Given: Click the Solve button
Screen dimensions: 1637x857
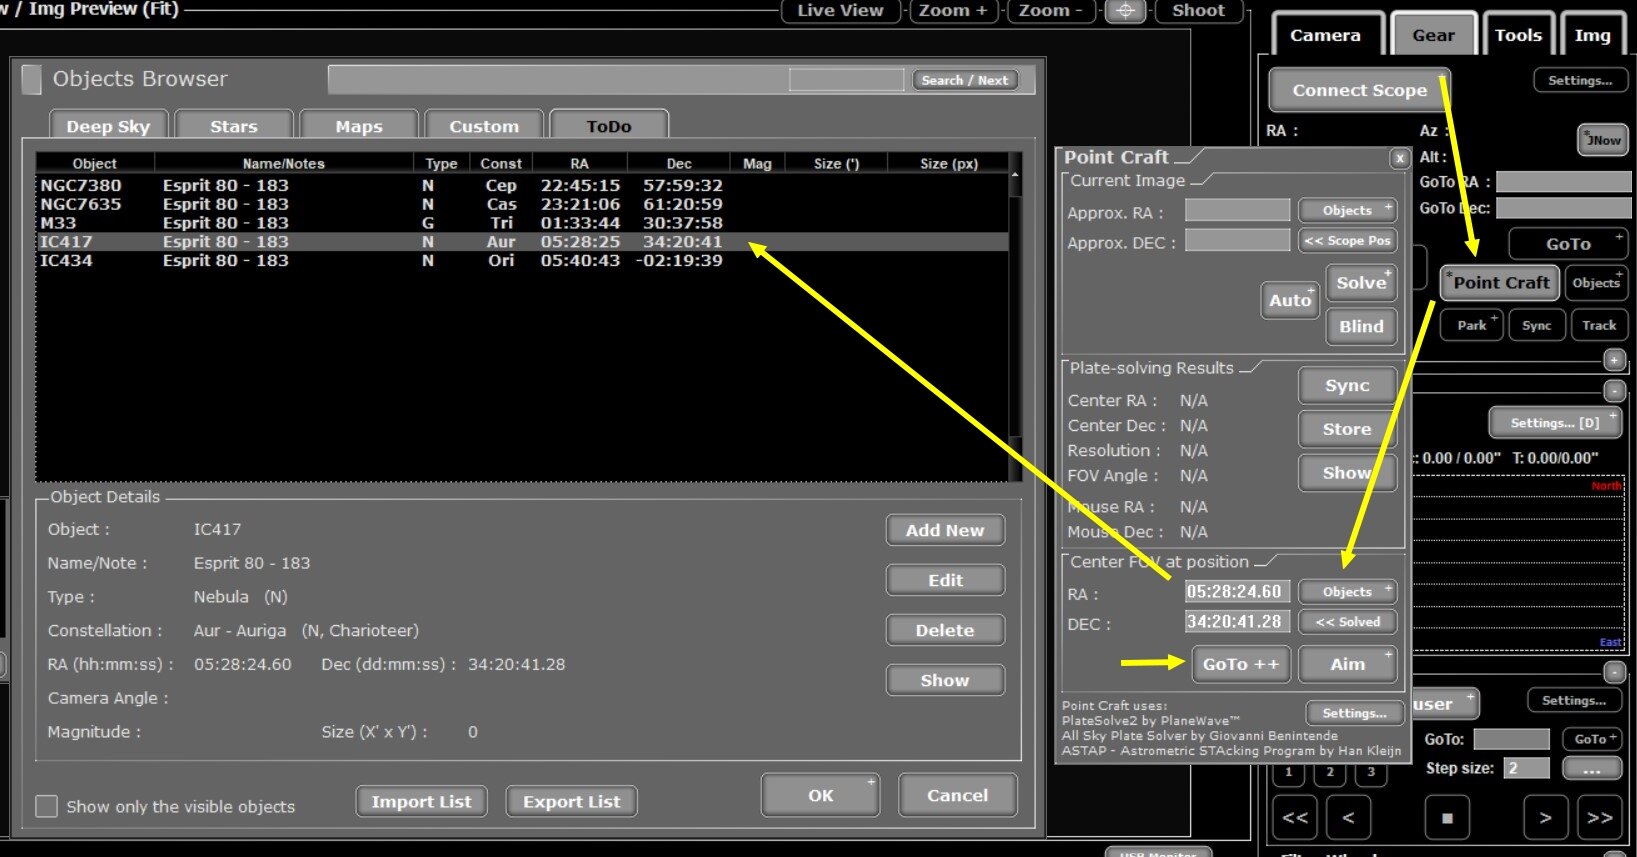Looking at the screenshot, I should [1361, 283].
